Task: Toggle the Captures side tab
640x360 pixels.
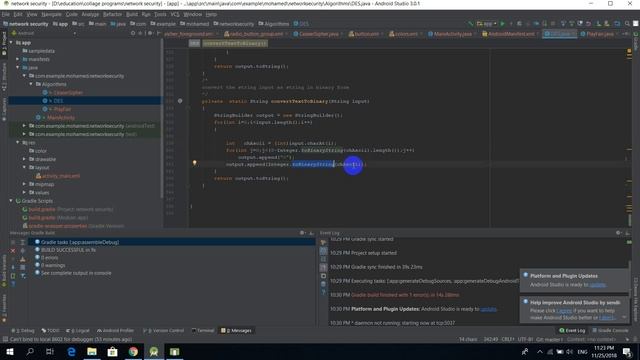Action: 4,109
